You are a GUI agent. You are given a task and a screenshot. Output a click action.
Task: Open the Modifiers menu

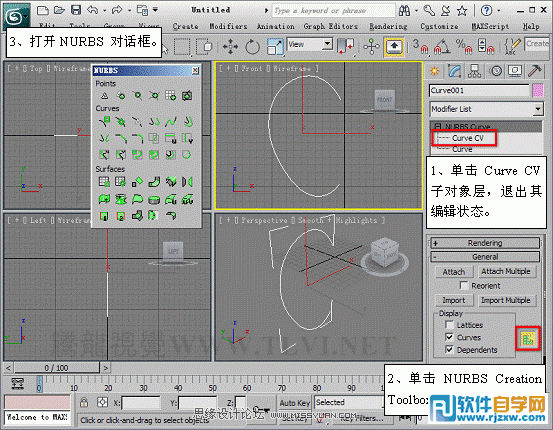[228, 26]
